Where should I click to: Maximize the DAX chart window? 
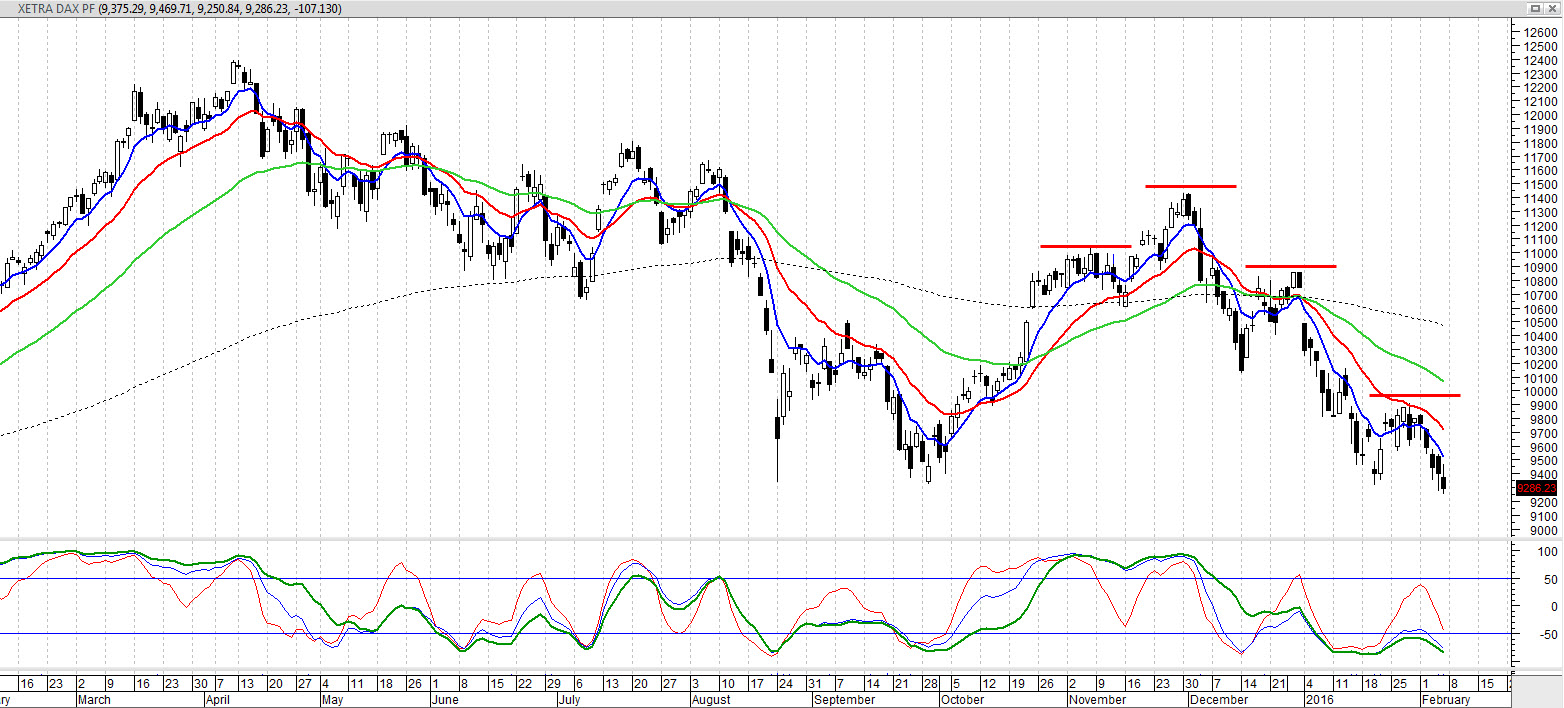point(1536,8)
